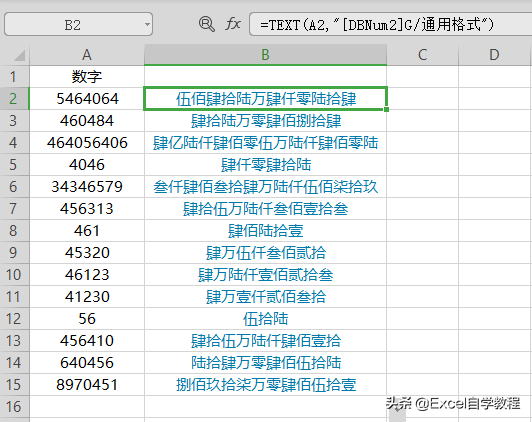
Task: Click cell with value 464056406
Action: tap(87, 143)
